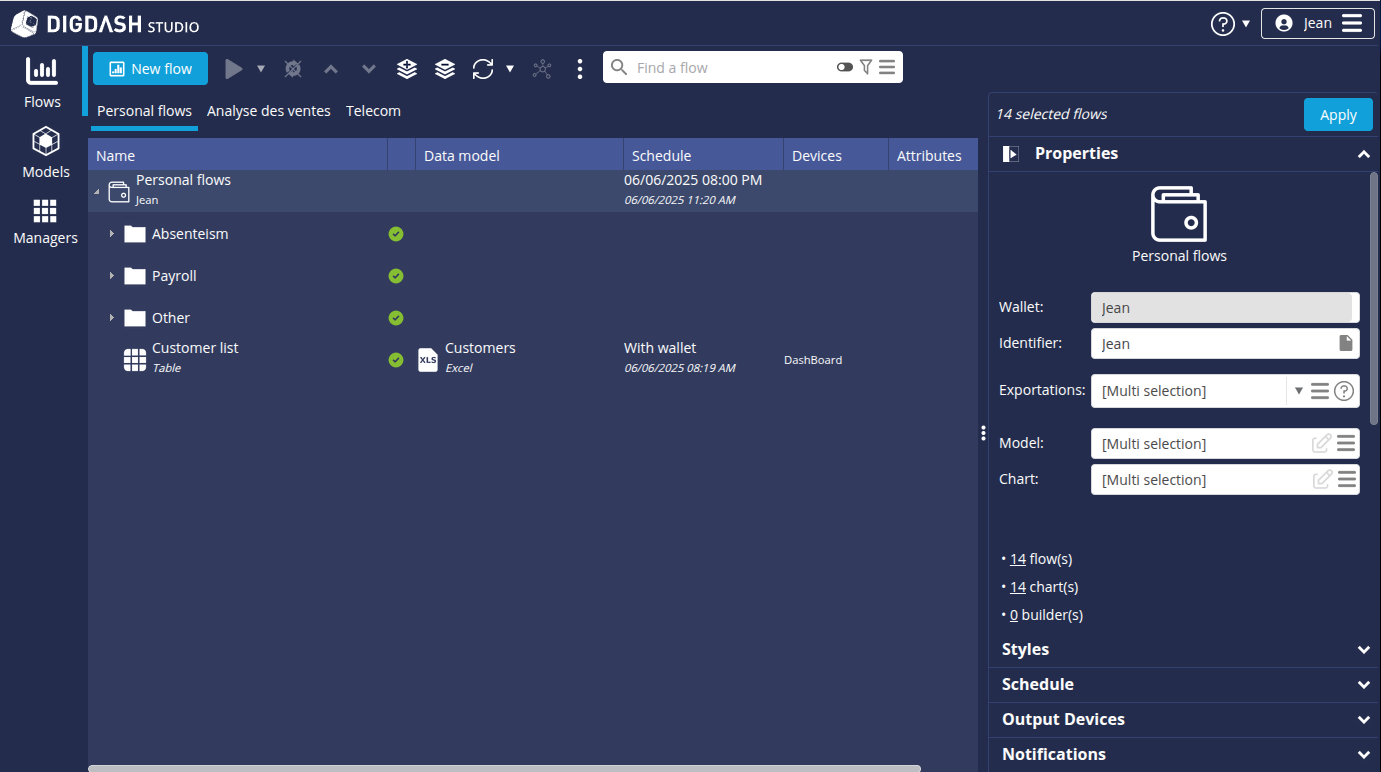Click the filter funnel icon in search

866,67
